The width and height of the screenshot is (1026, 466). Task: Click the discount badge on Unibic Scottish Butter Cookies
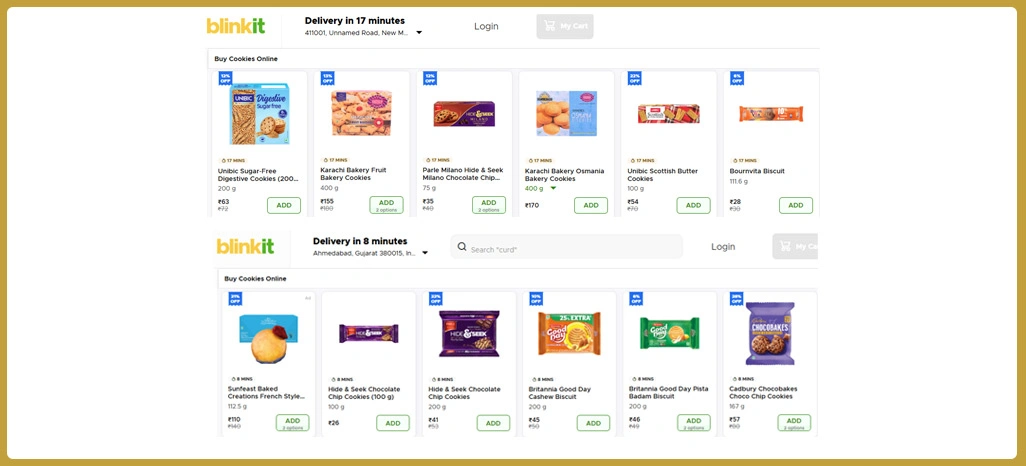[634, 78]
